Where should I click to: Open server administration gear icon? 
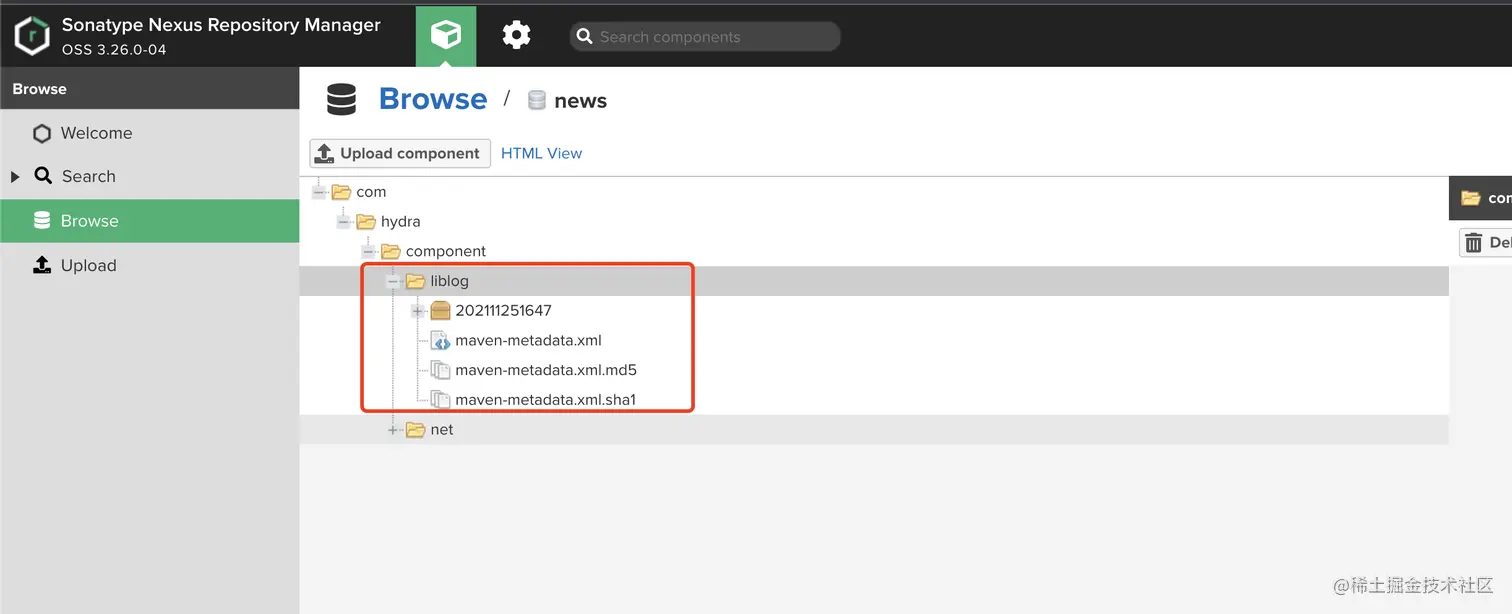516,36
